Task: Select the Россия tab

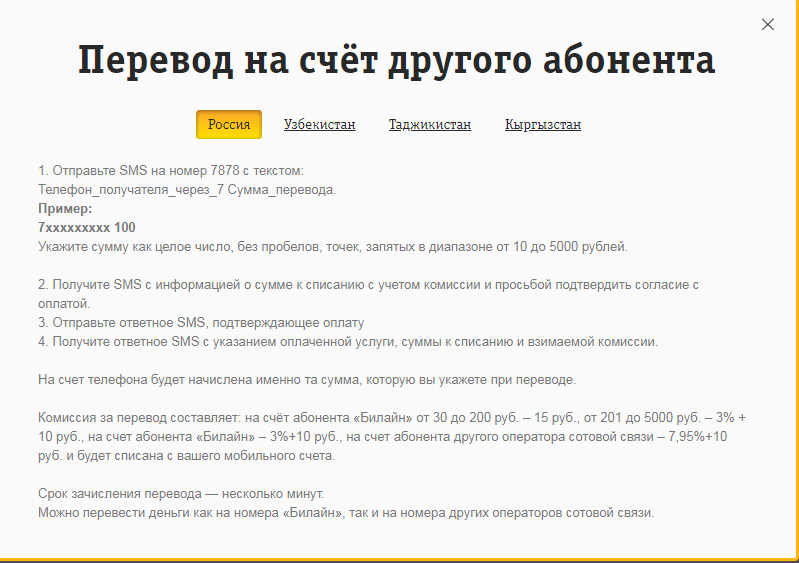Action: click(229, 124)
